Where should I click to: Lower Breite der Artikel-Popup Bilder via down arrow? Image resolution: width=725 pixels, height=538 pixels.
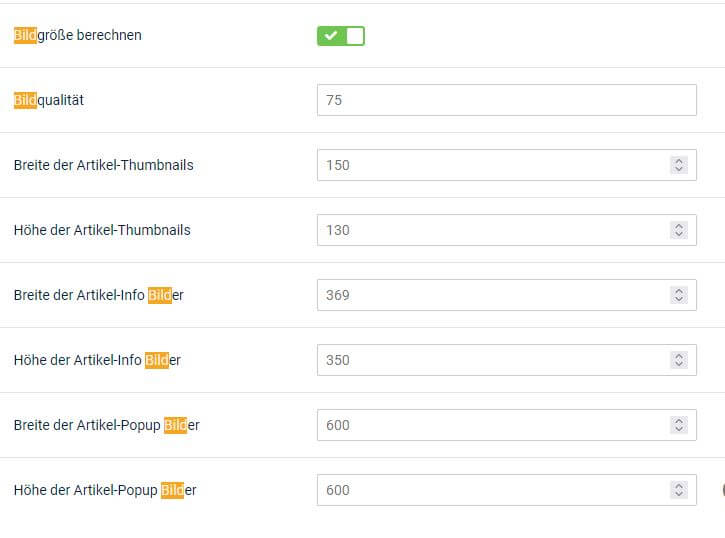pyautogui.click(x=679, y=429)
